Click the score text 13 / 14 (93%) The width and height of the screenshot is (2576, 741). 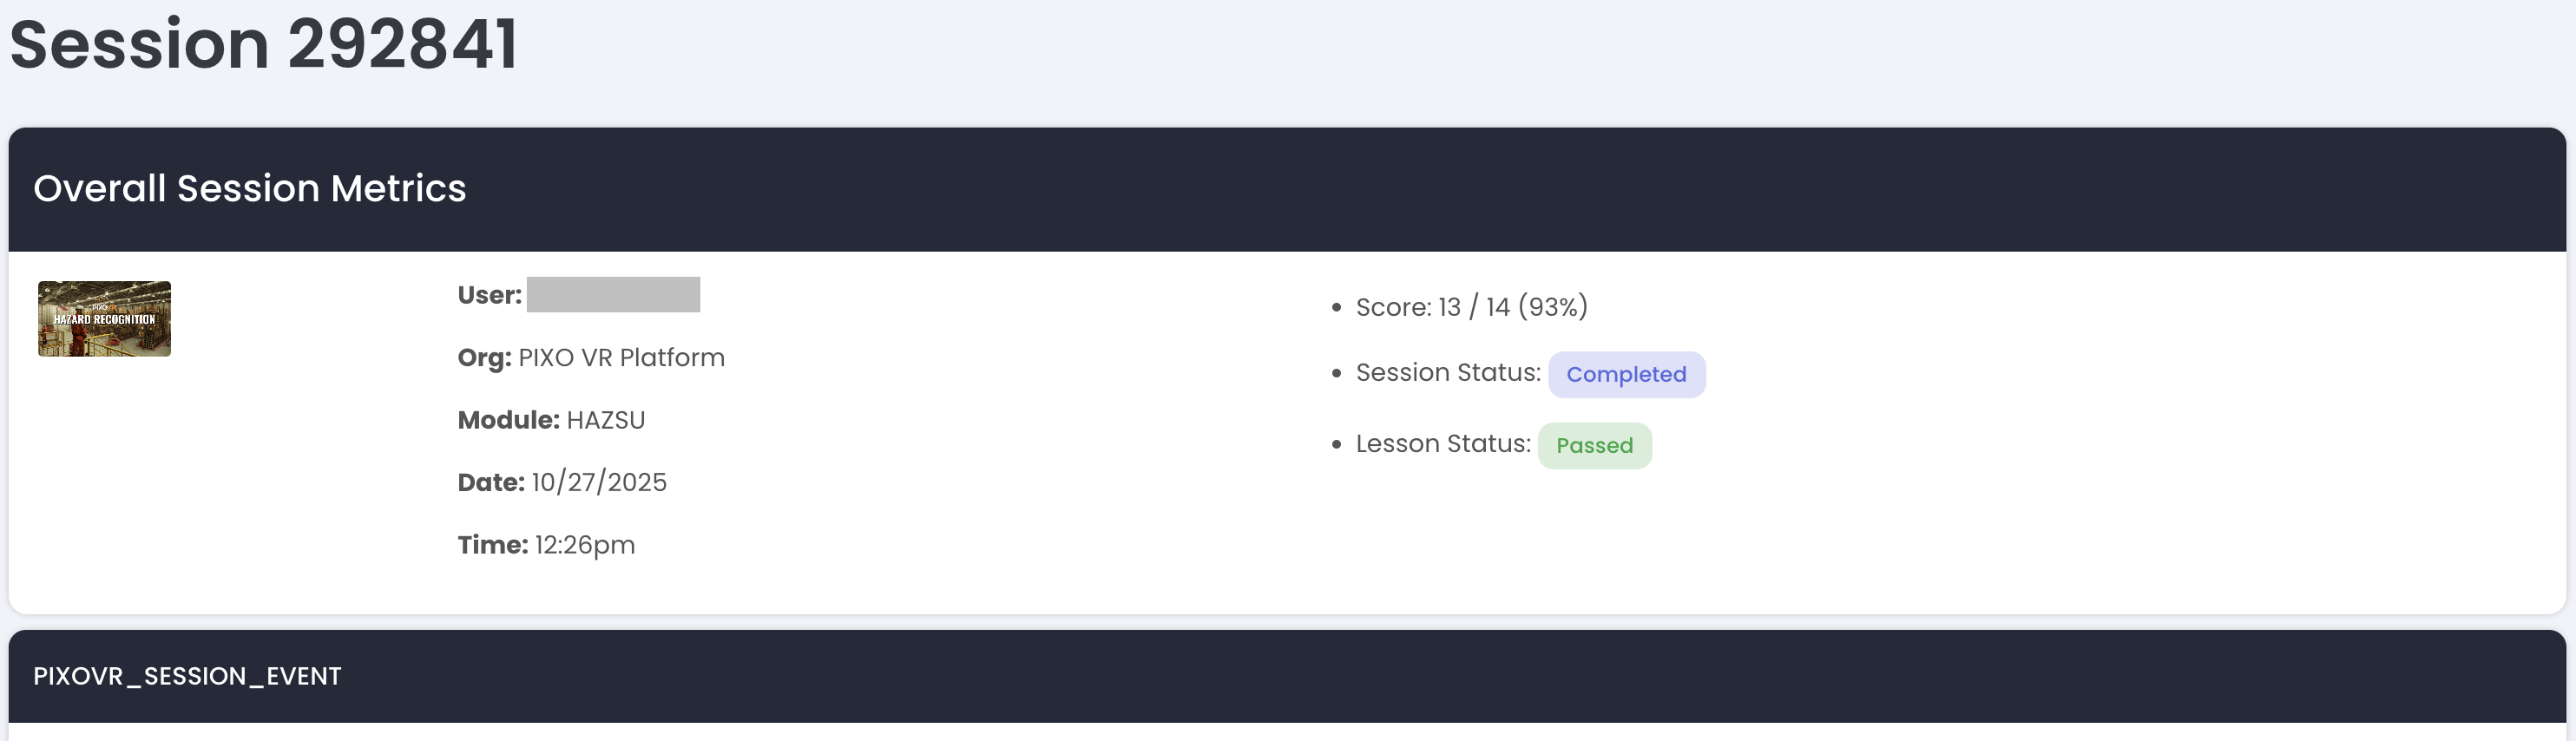1512,307
